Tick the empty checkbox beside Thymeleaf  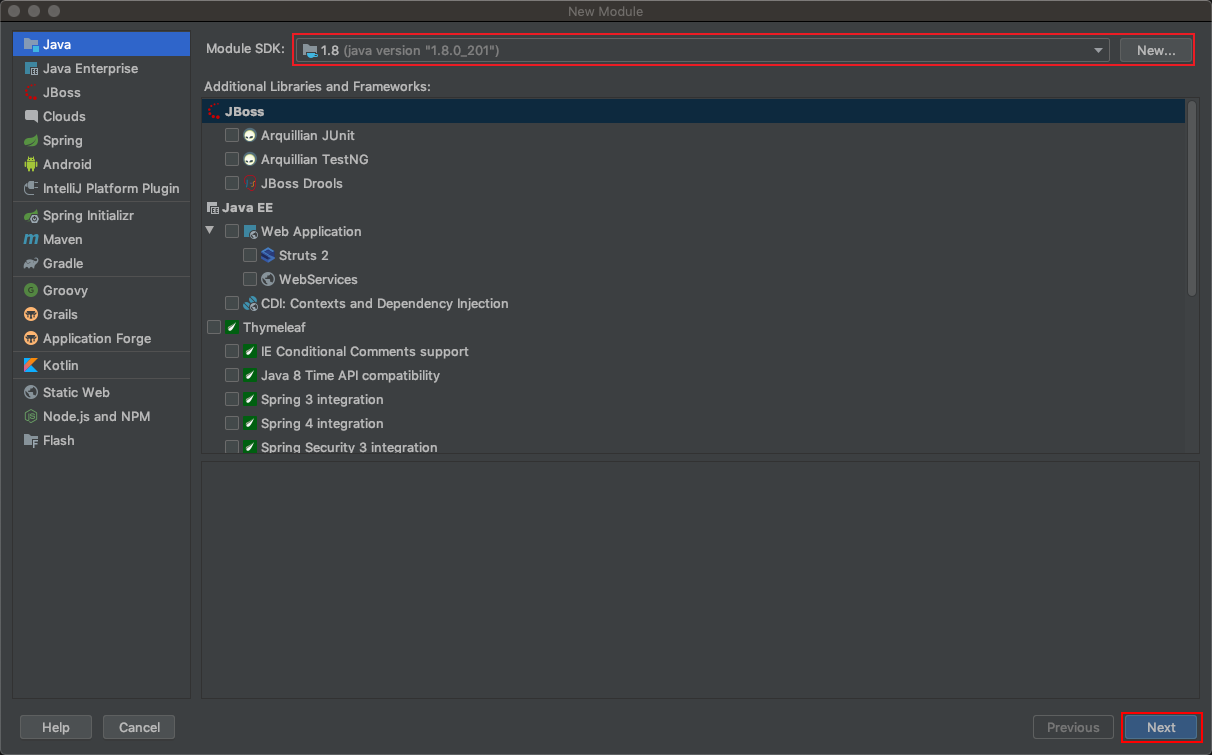(x=214, y=327)
